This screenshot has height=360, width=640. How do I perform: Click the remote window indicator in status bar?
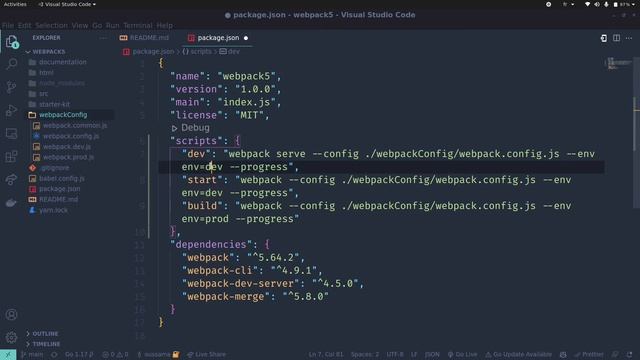tap(8, 355)
